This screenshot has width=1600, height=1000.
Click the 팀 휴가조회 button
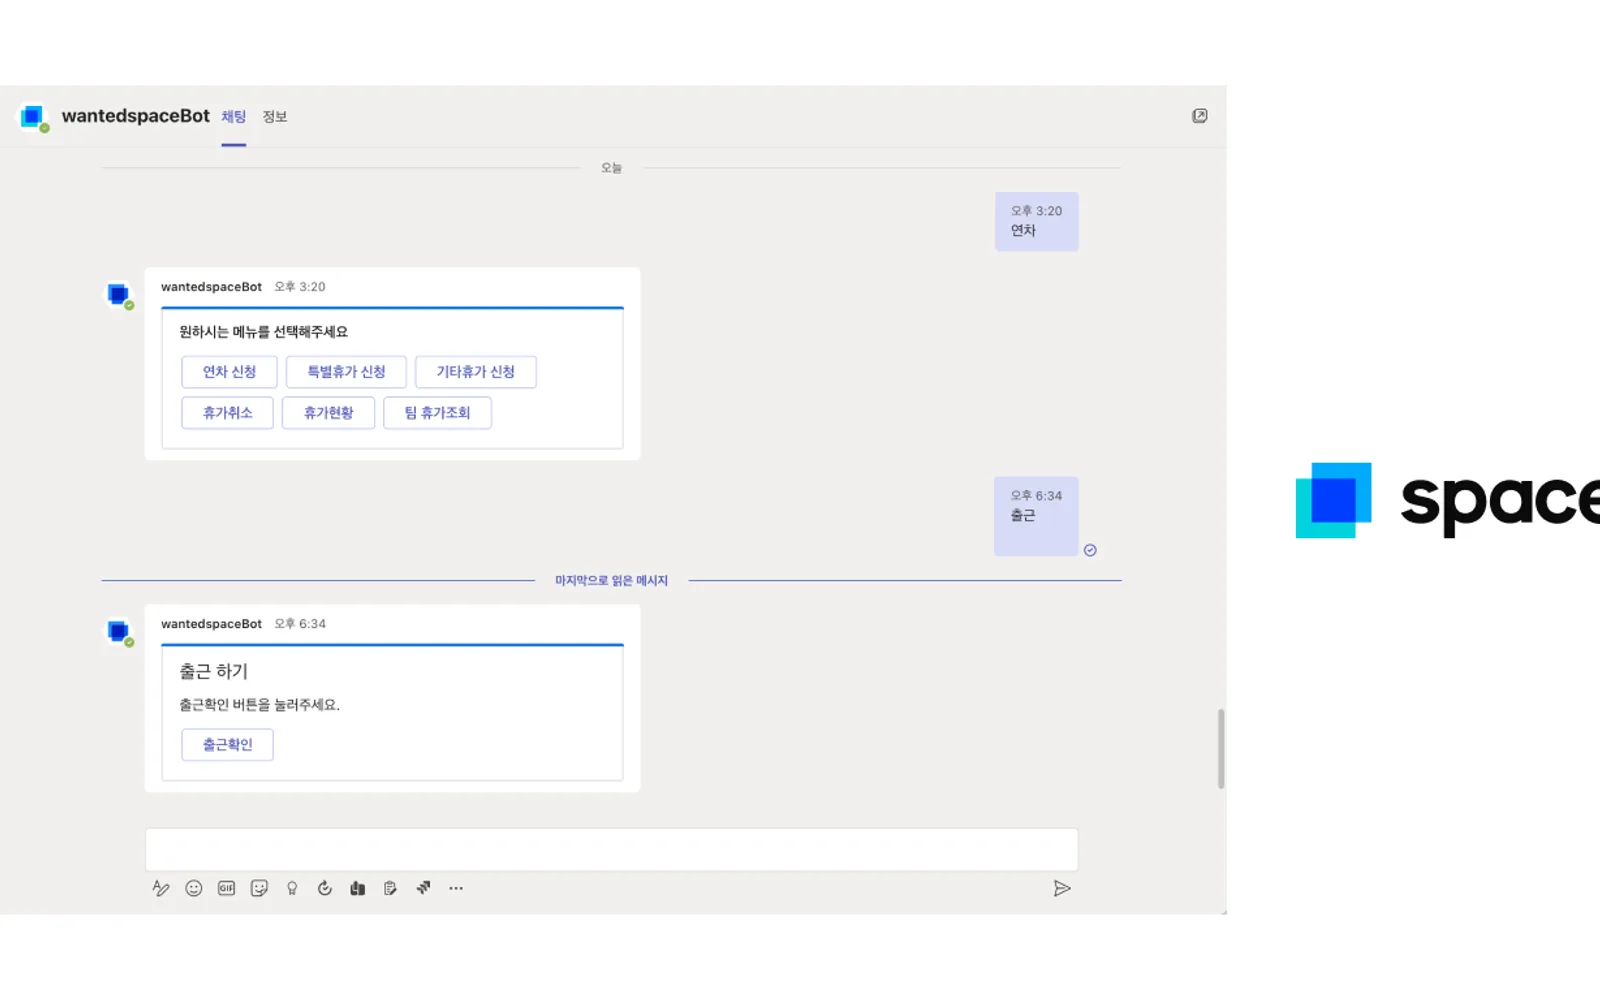tap(437, 413)
